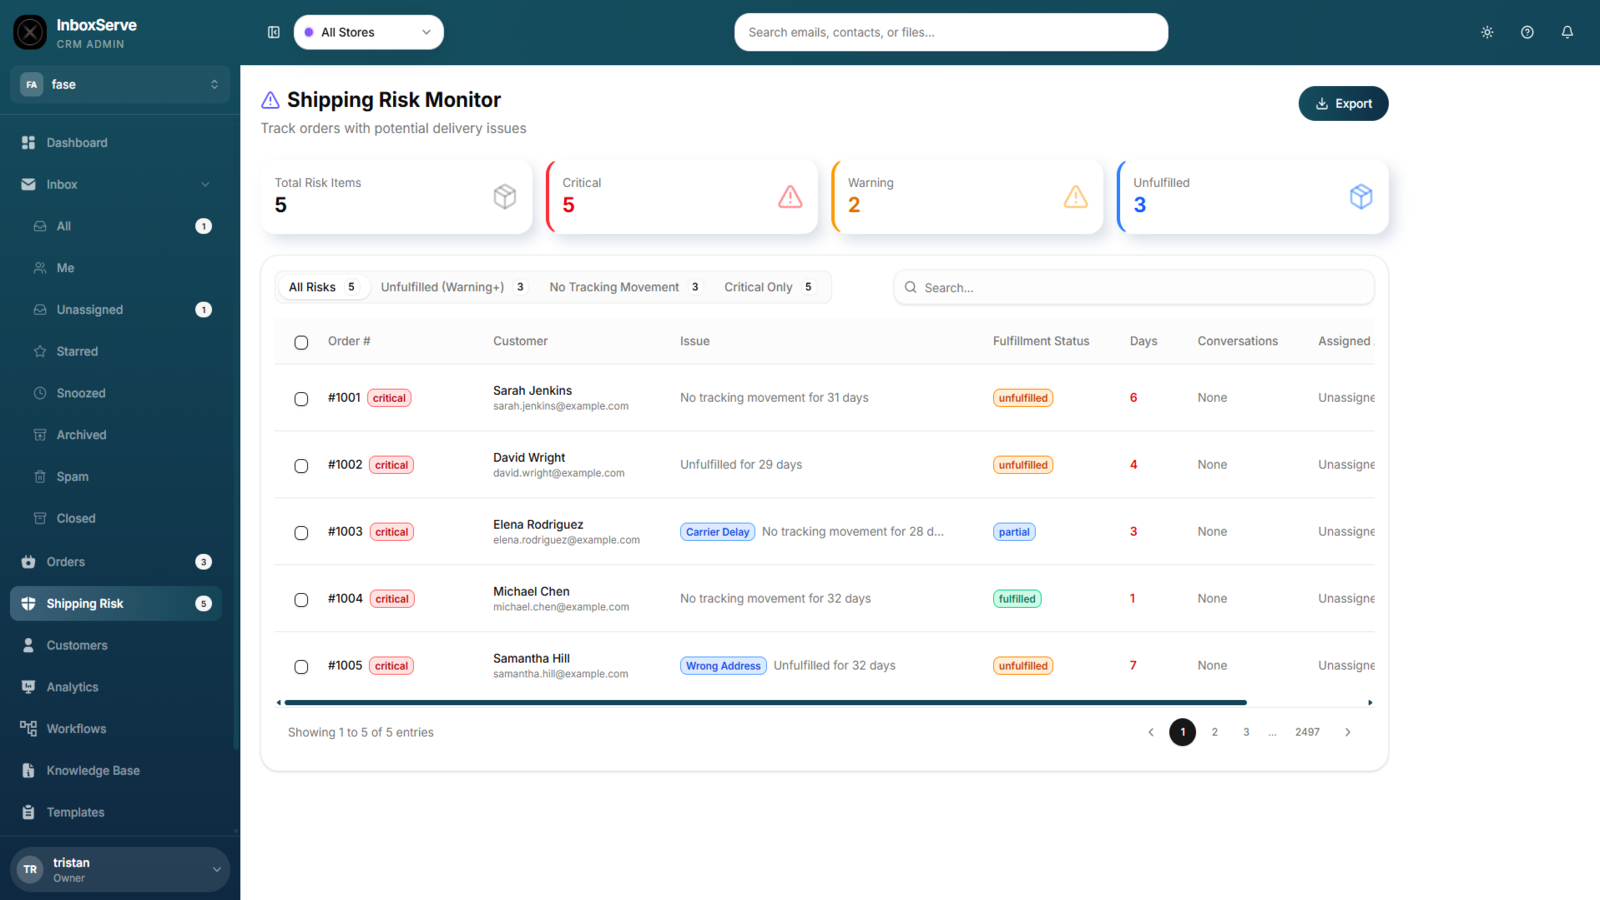Click the Closed archive icon
The image size is (1600, 900).
coord(40,519)
